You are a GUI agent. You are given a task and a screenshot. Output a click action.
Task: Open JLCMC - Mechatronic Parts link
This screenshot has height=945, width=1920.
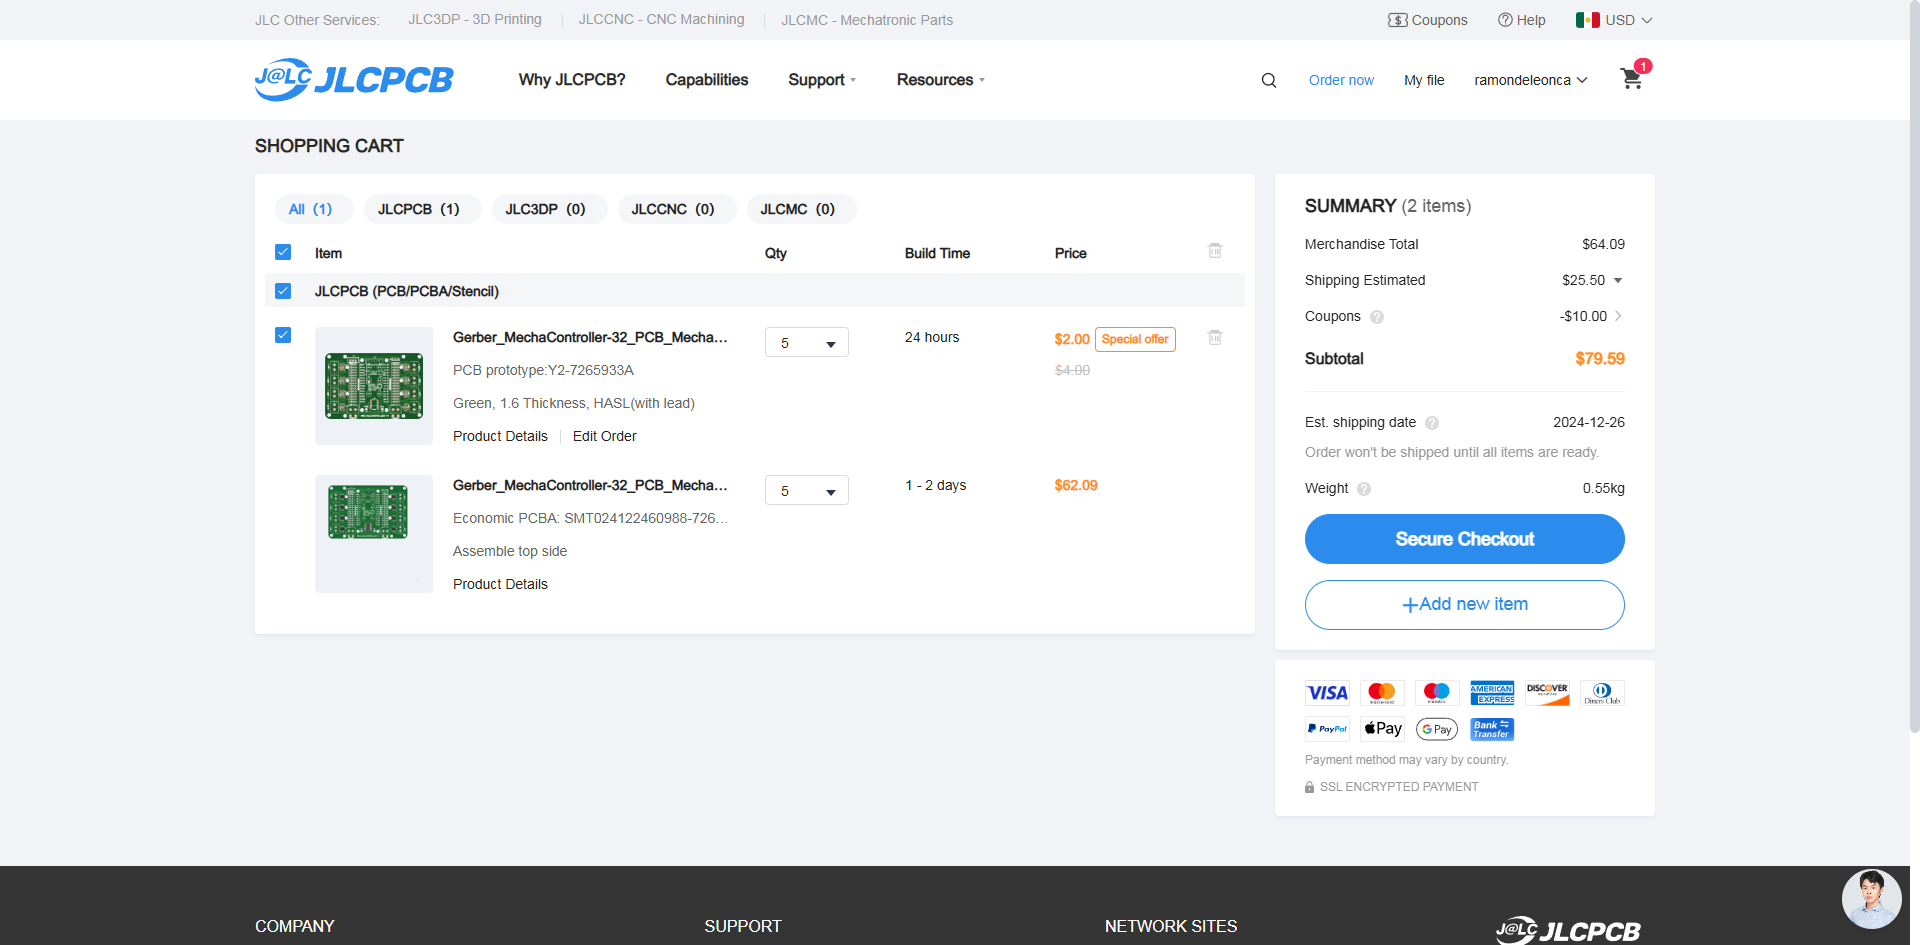pyautogui.click(x=867, y=20)
